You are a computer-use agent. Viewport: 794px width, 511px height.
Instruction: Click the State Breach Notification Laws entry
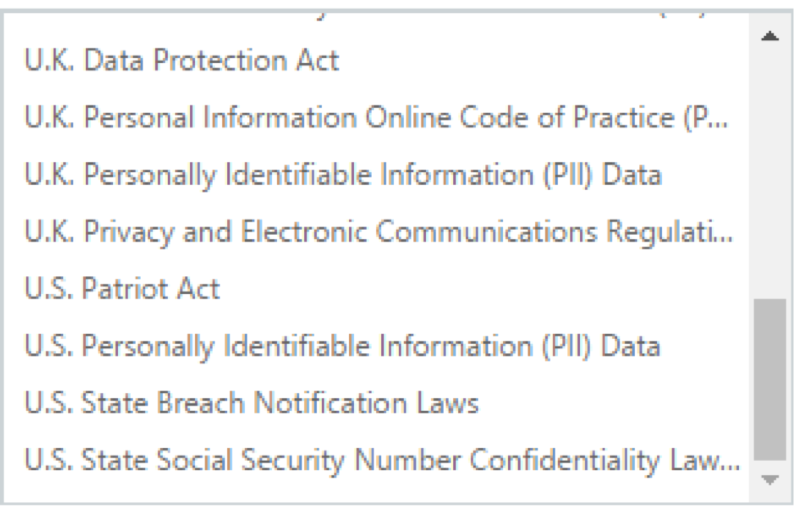[250, 404]
